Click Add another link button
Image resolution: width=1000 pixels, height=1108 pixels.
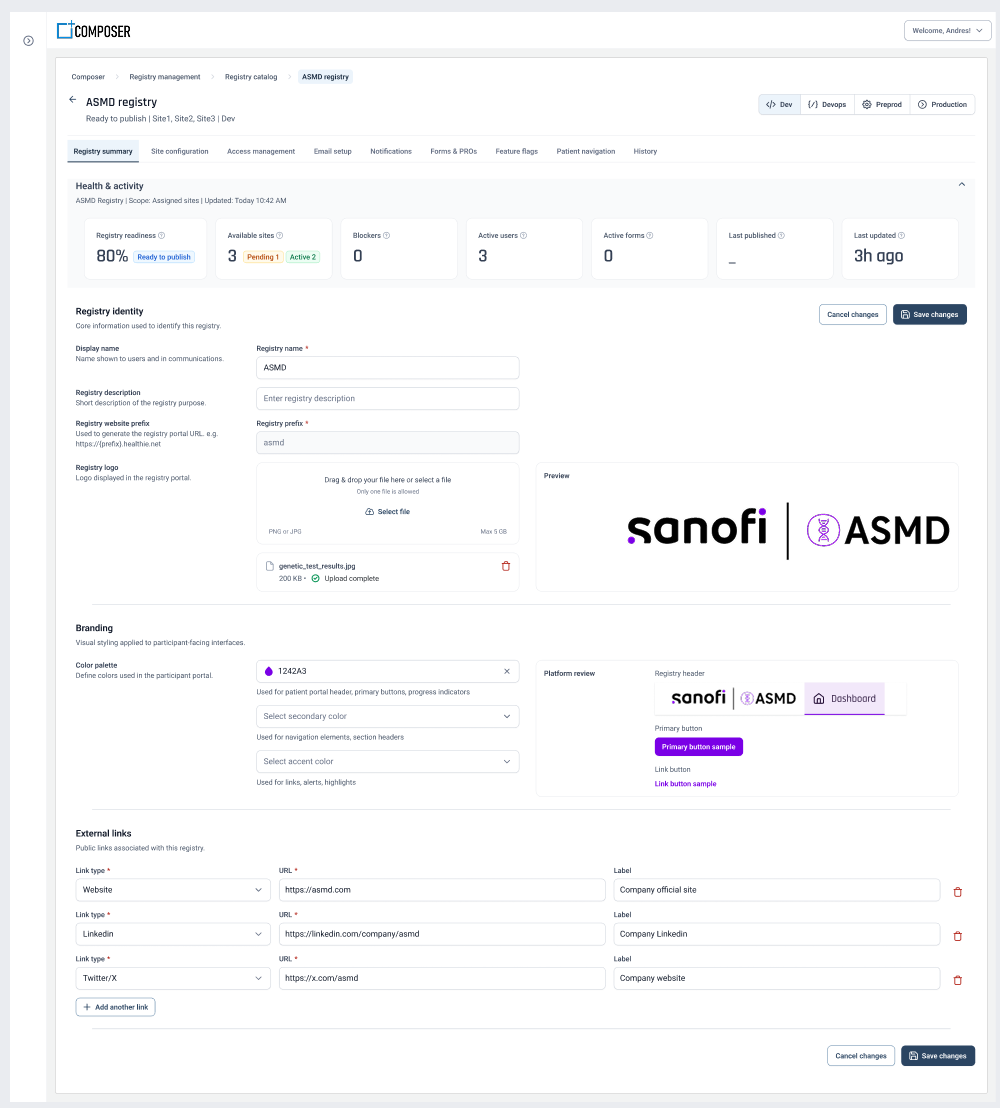[x=115, y=1007]
